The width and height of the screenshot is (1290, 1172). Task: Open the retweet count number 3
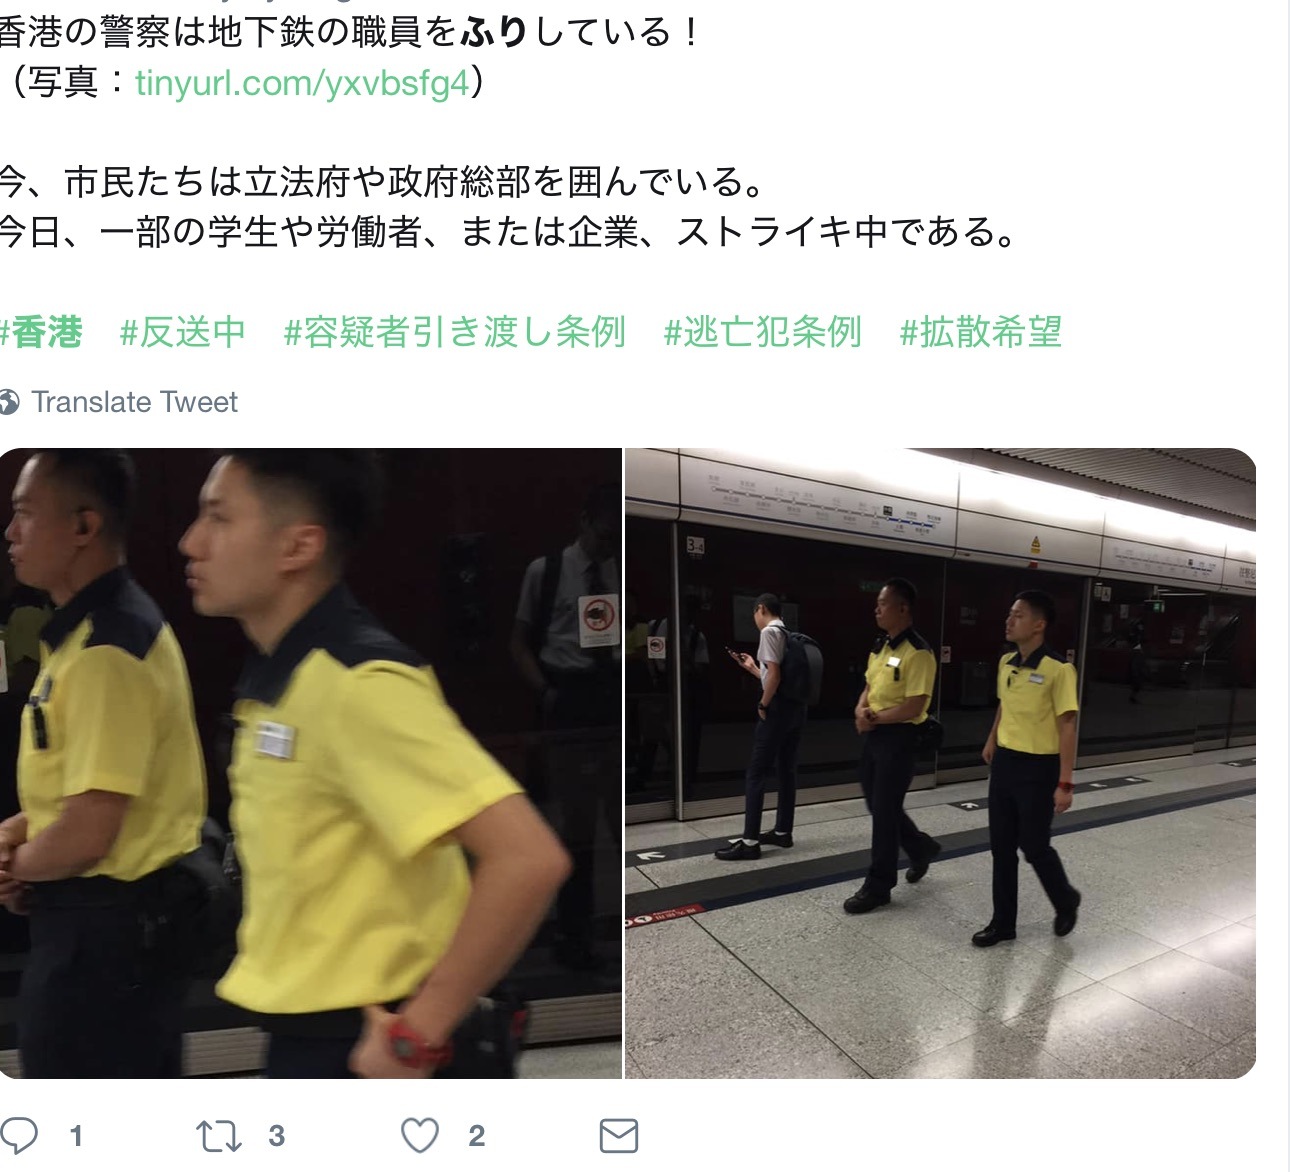(277, 1136)
